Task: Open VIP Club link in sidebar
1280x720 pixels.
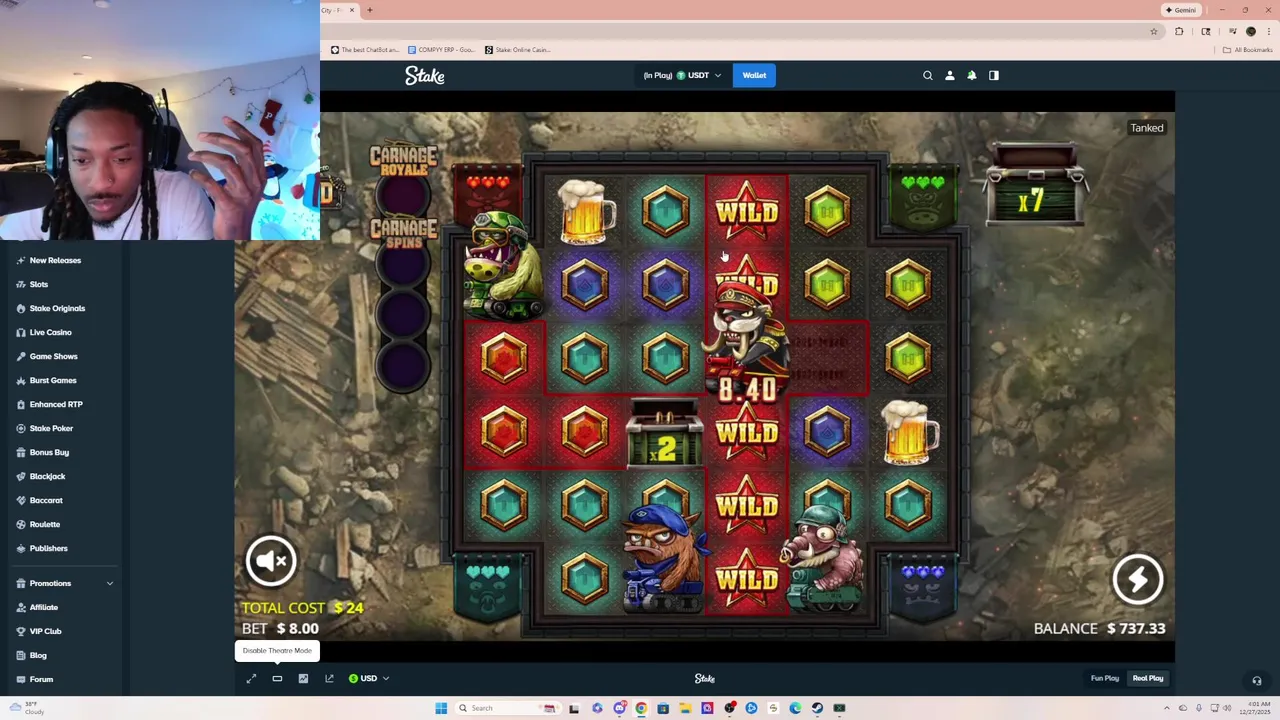Action: (x=45, y=631)
